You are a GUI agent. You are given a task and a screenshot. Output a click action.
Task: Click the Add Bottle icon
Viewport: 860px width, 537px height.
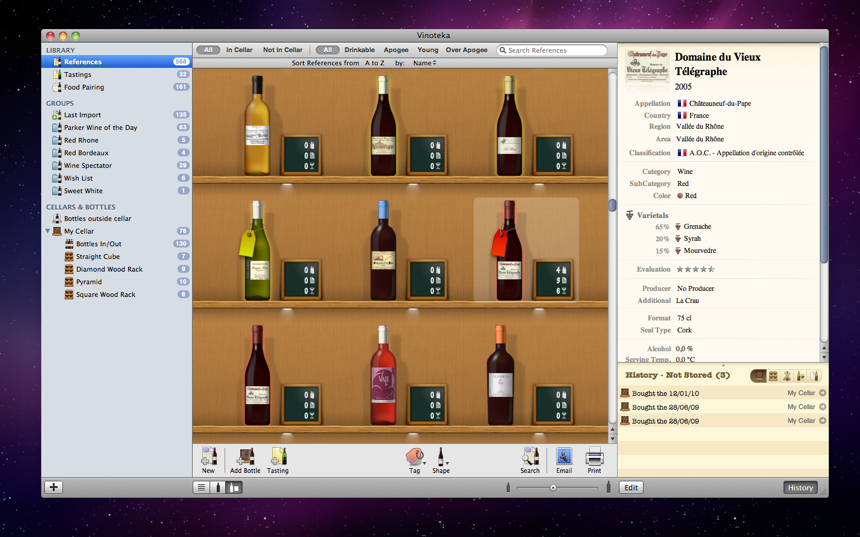tap(245, 457)
